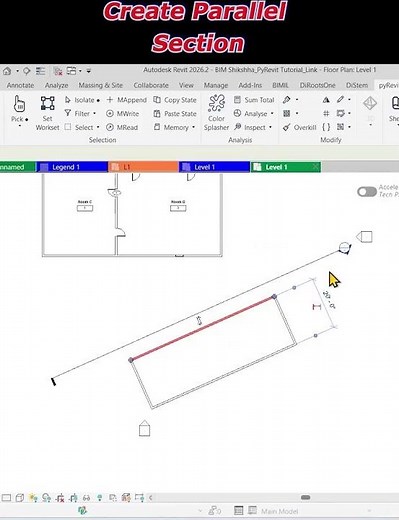399x520 pixels.
Task: Open the View ribbon tab
Action: tap(186, 85)
